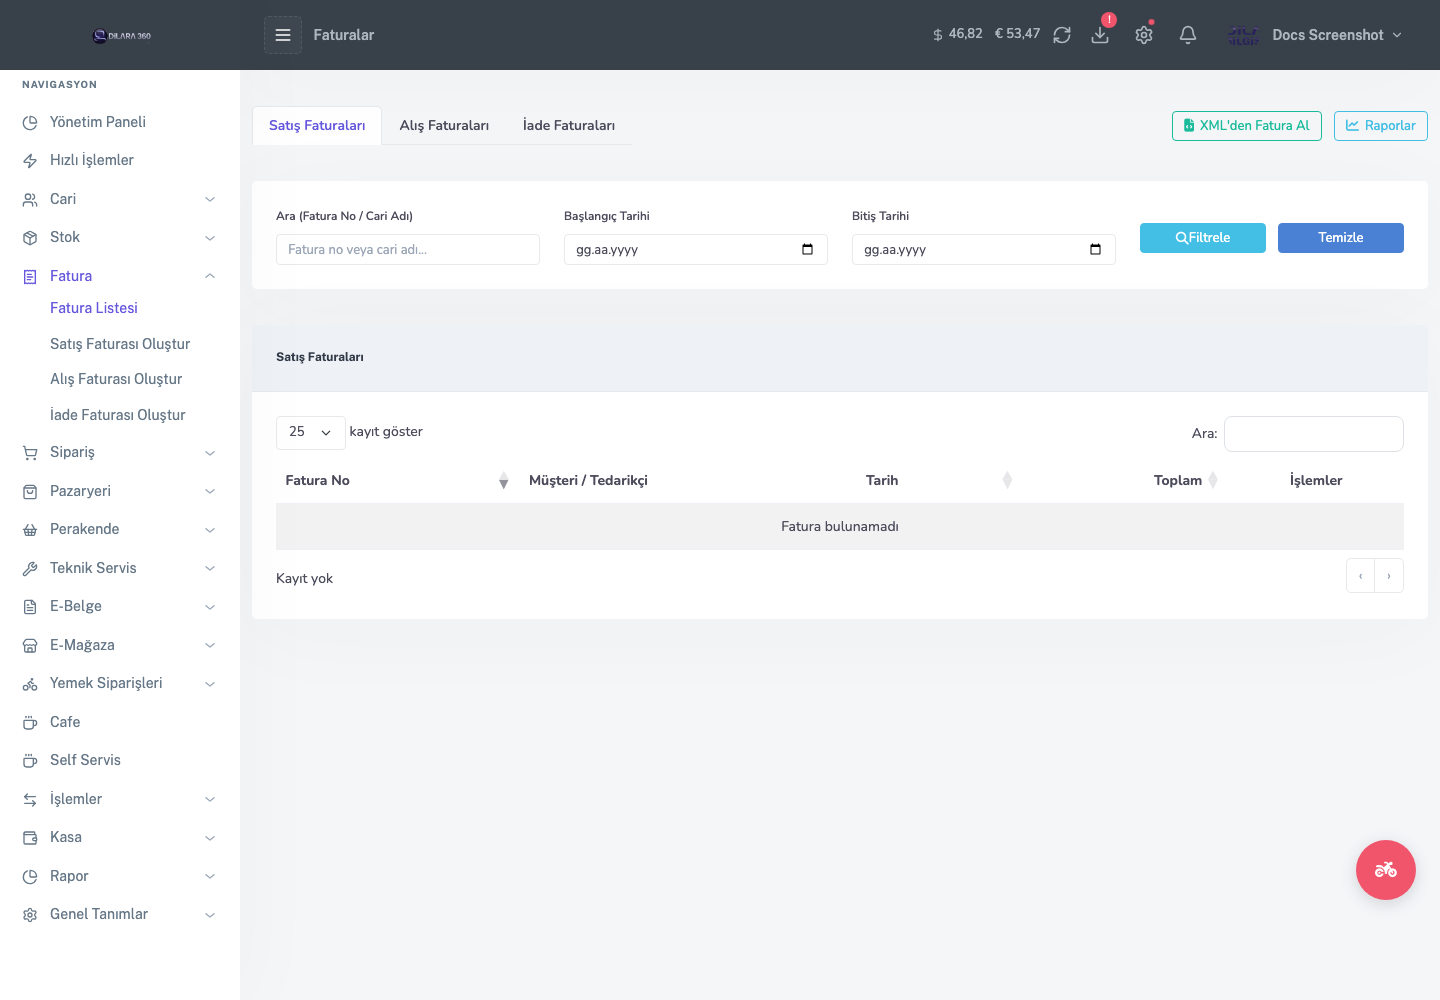Switch to İade Faturaları tab

(569, 125)
